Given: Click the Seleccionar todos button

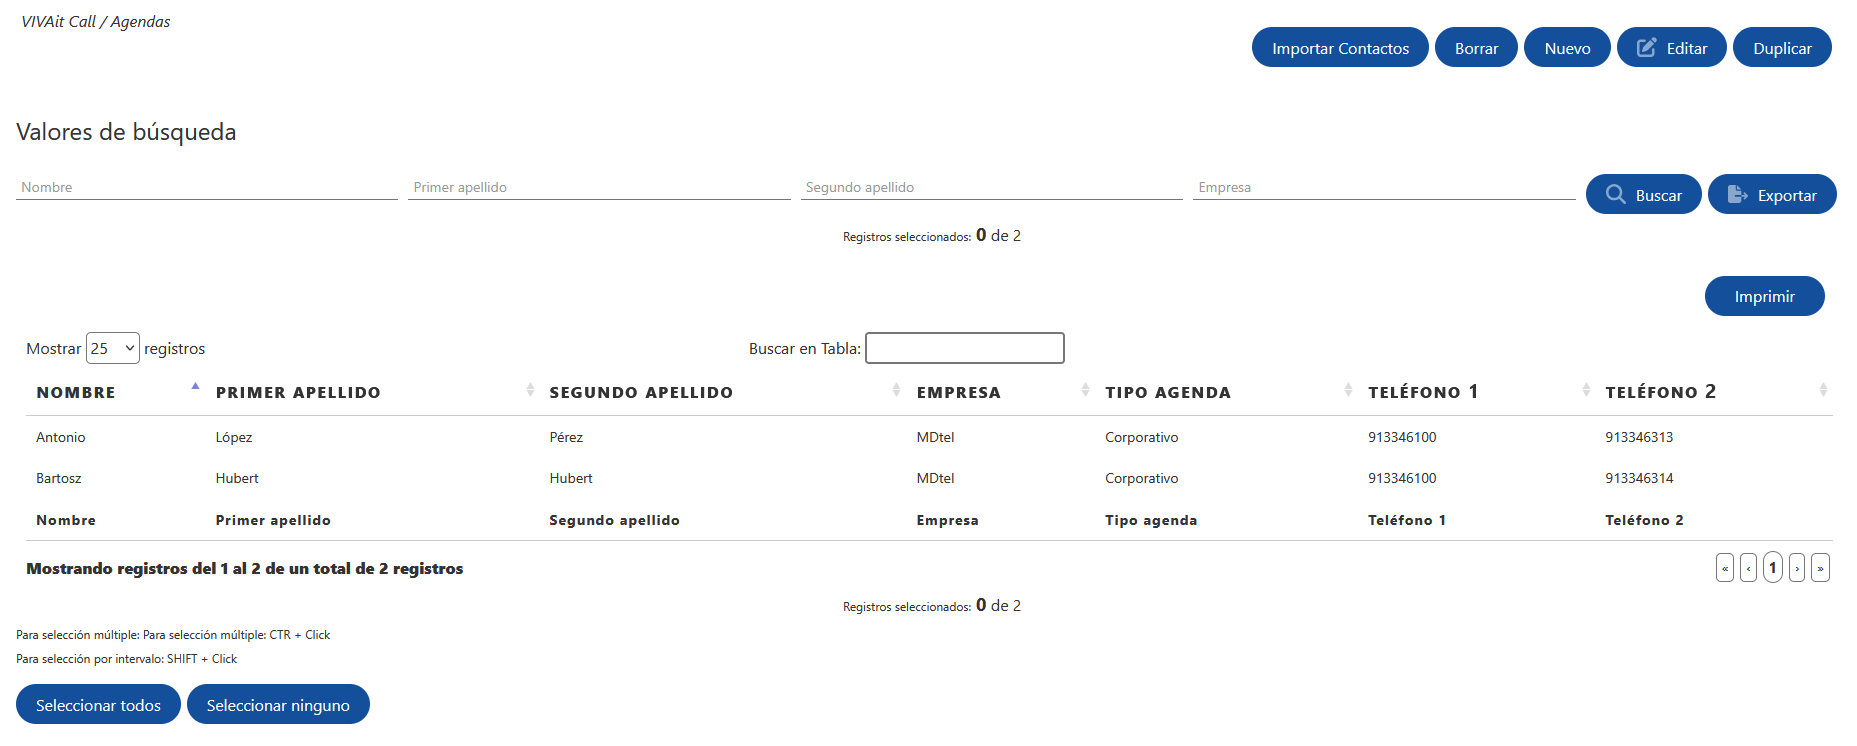Looking at the screenshot, I should [98, 705].
